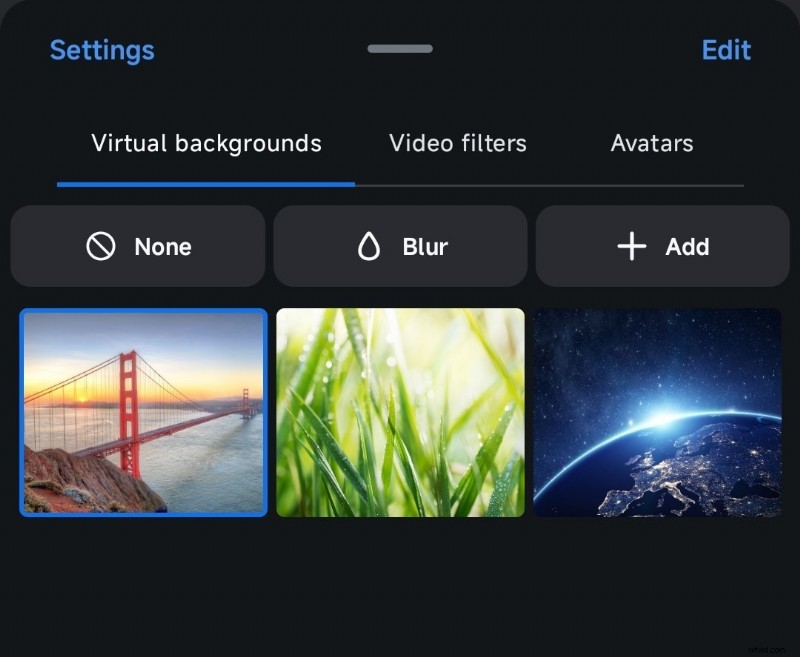Select the Golden Gate Bridge background
Viewport: 800px width, 657px height.
tap(143, 413)
